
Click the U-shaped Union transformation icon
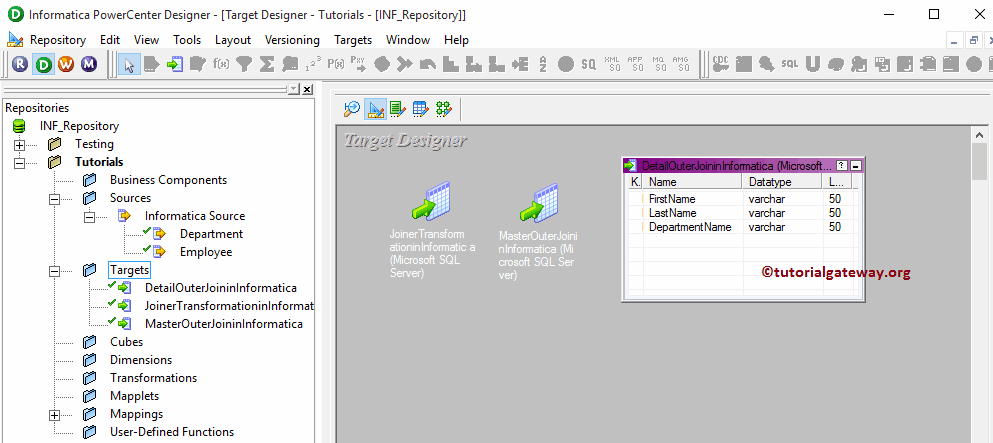tap(813, 64)
